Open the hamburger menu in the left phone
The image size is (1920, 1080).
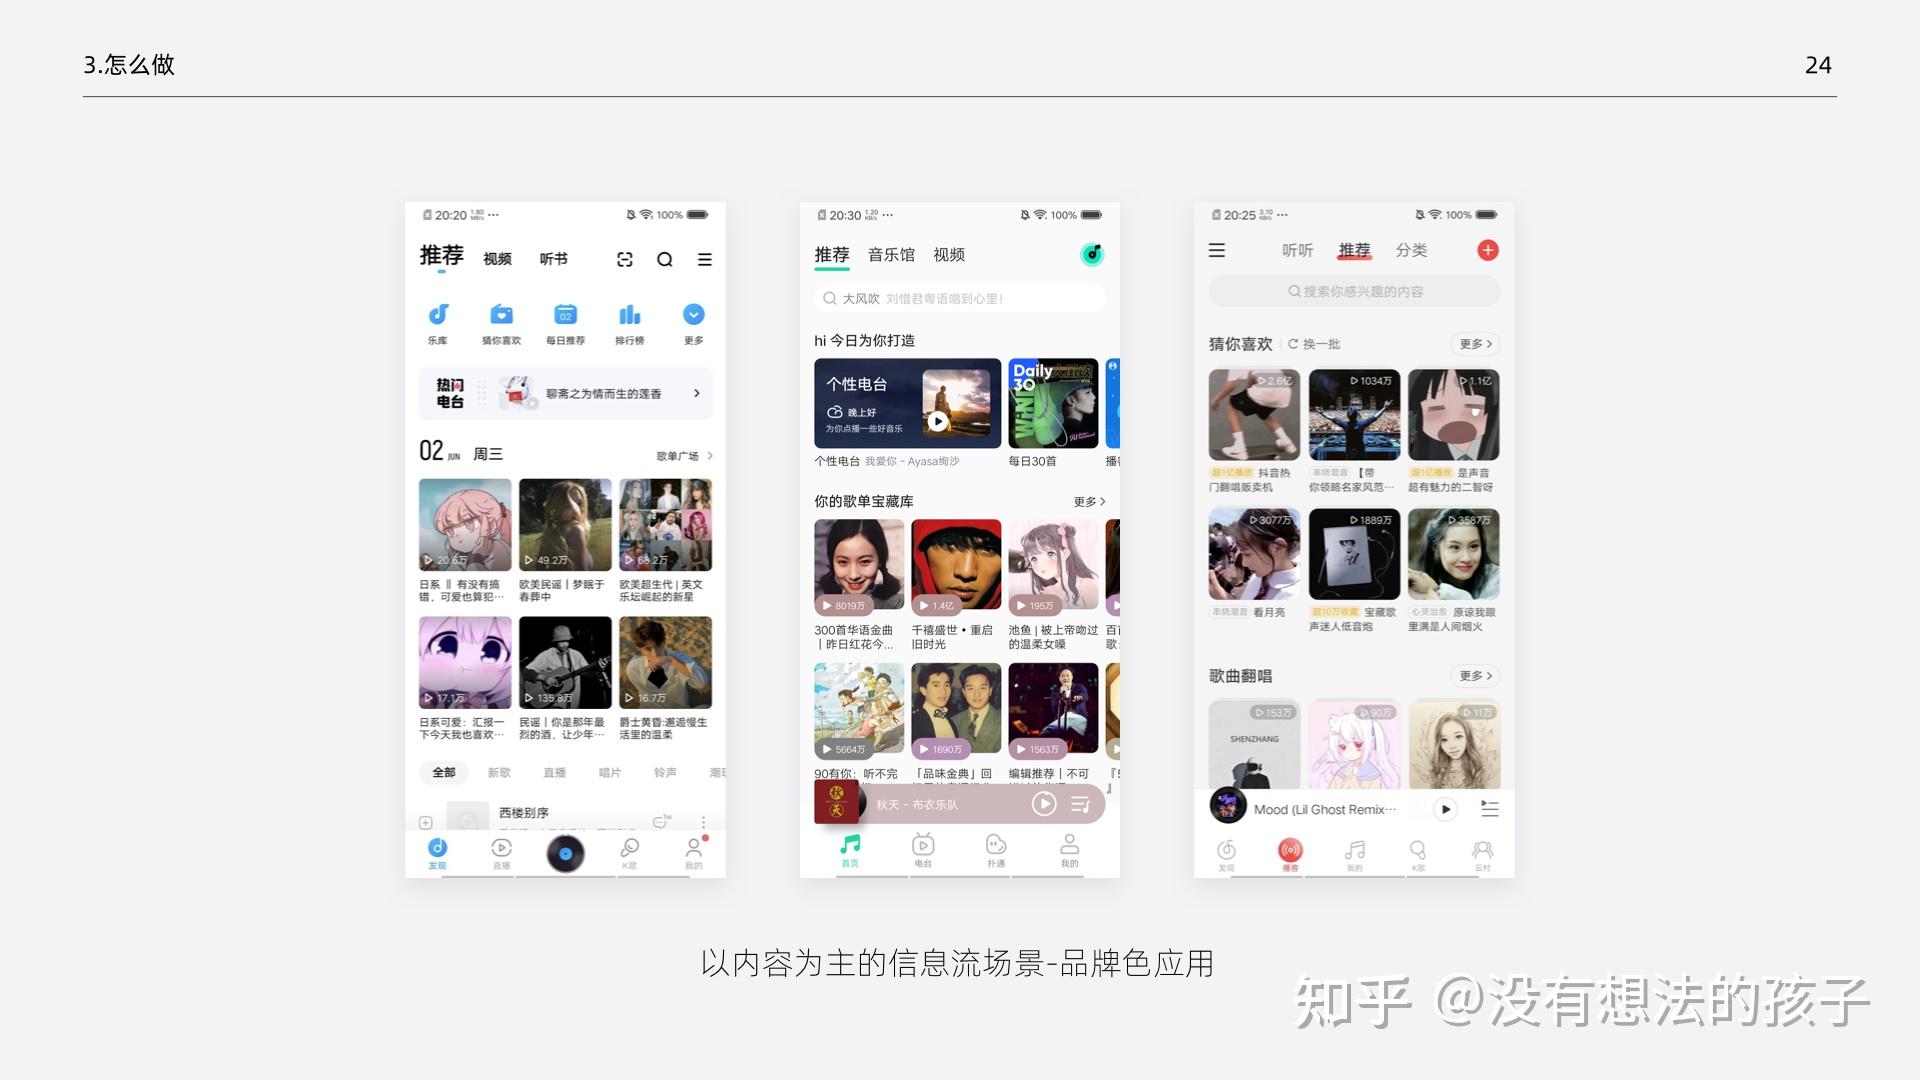point(705,260)
